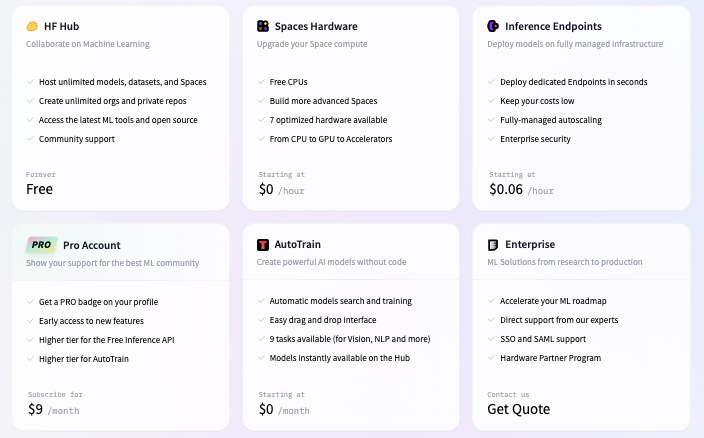
Task: Open the Enterprise card heading
Action: (x=530, y=244)
